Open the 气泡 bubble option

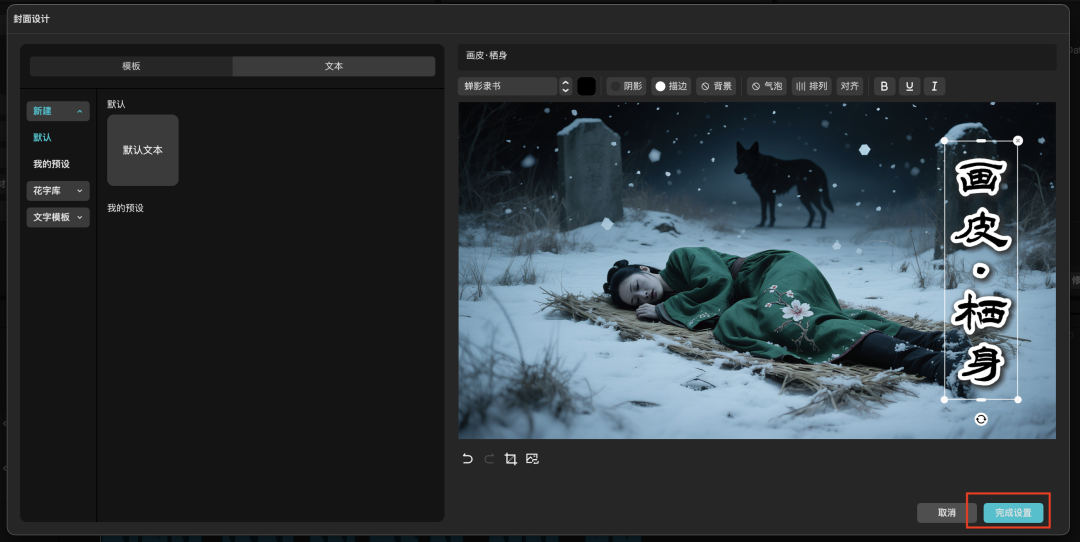click(767, 86)
